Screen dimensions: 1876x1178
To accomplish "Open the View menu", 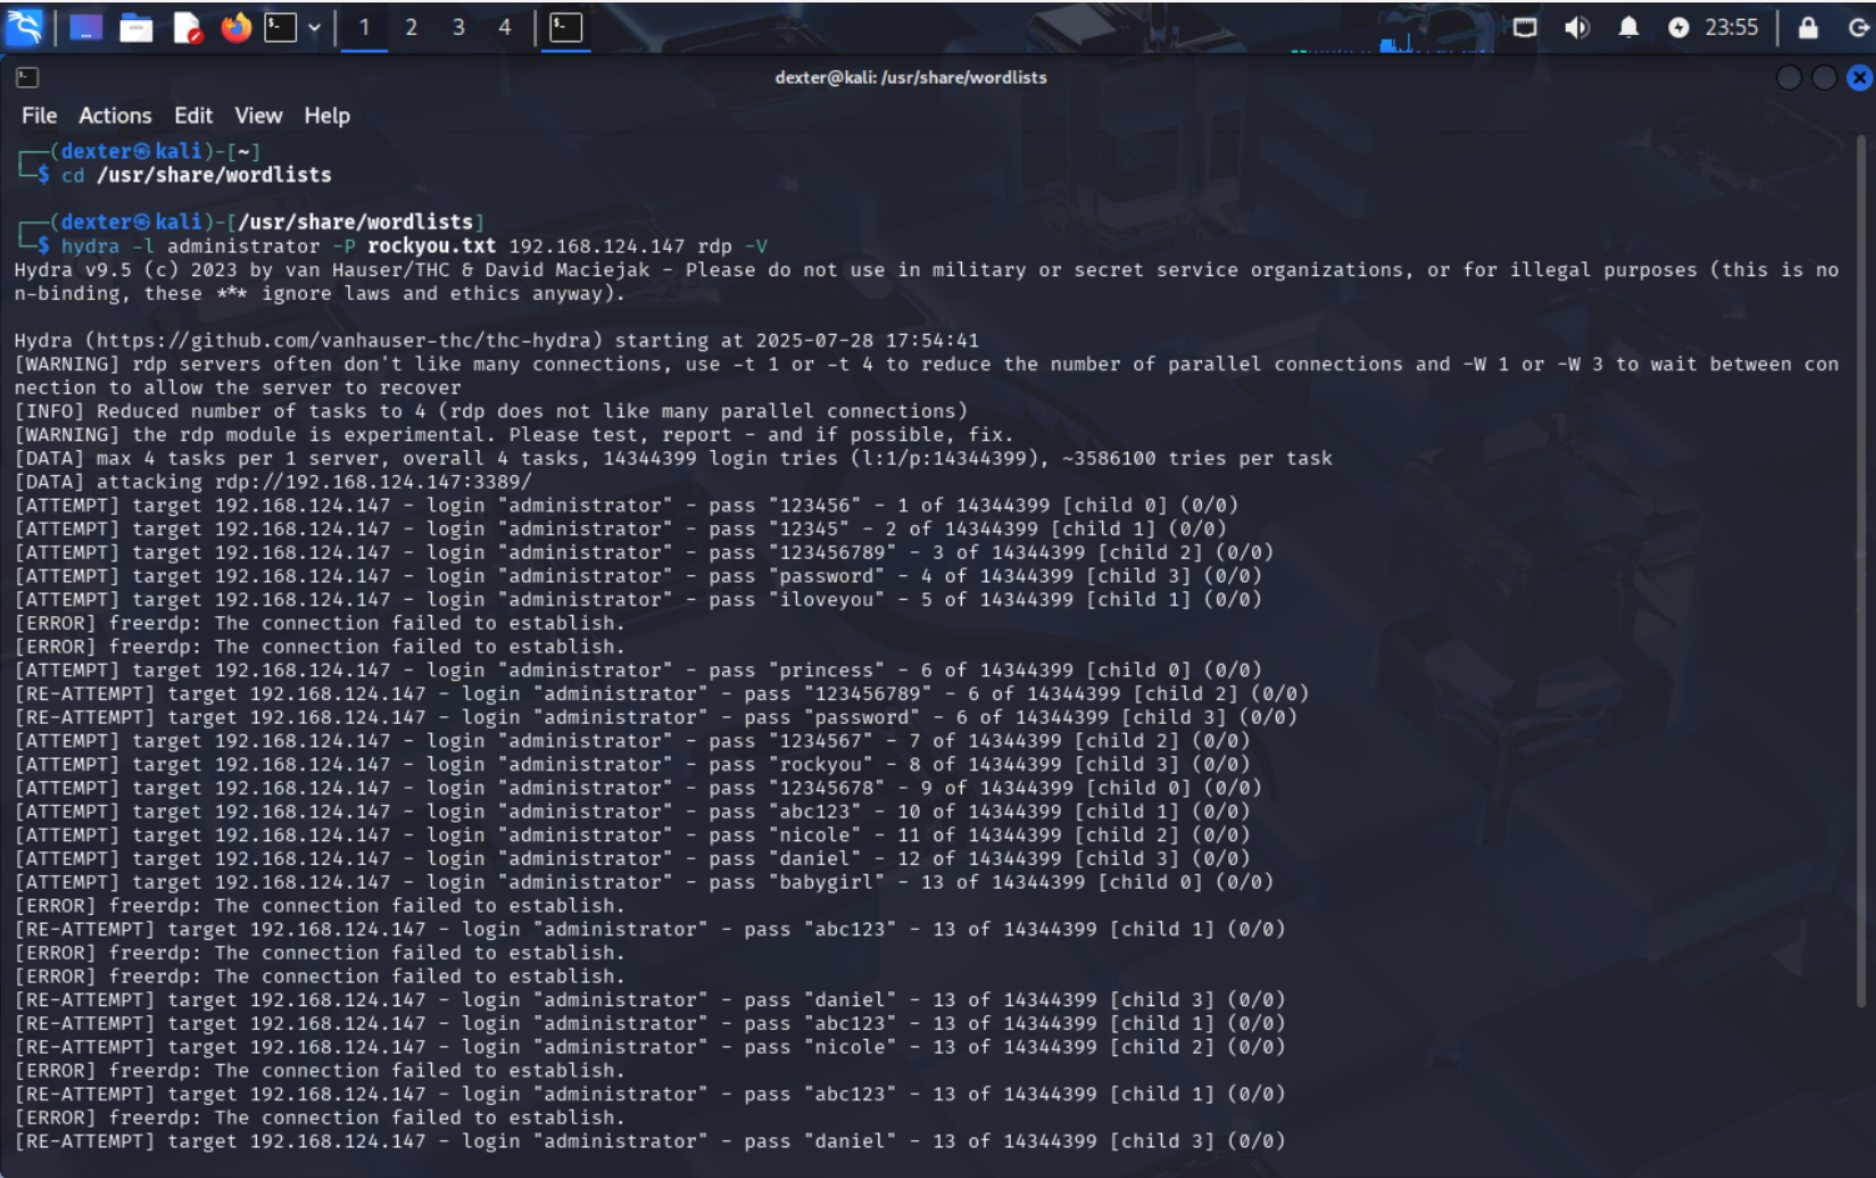I will (x=258, y=116).
